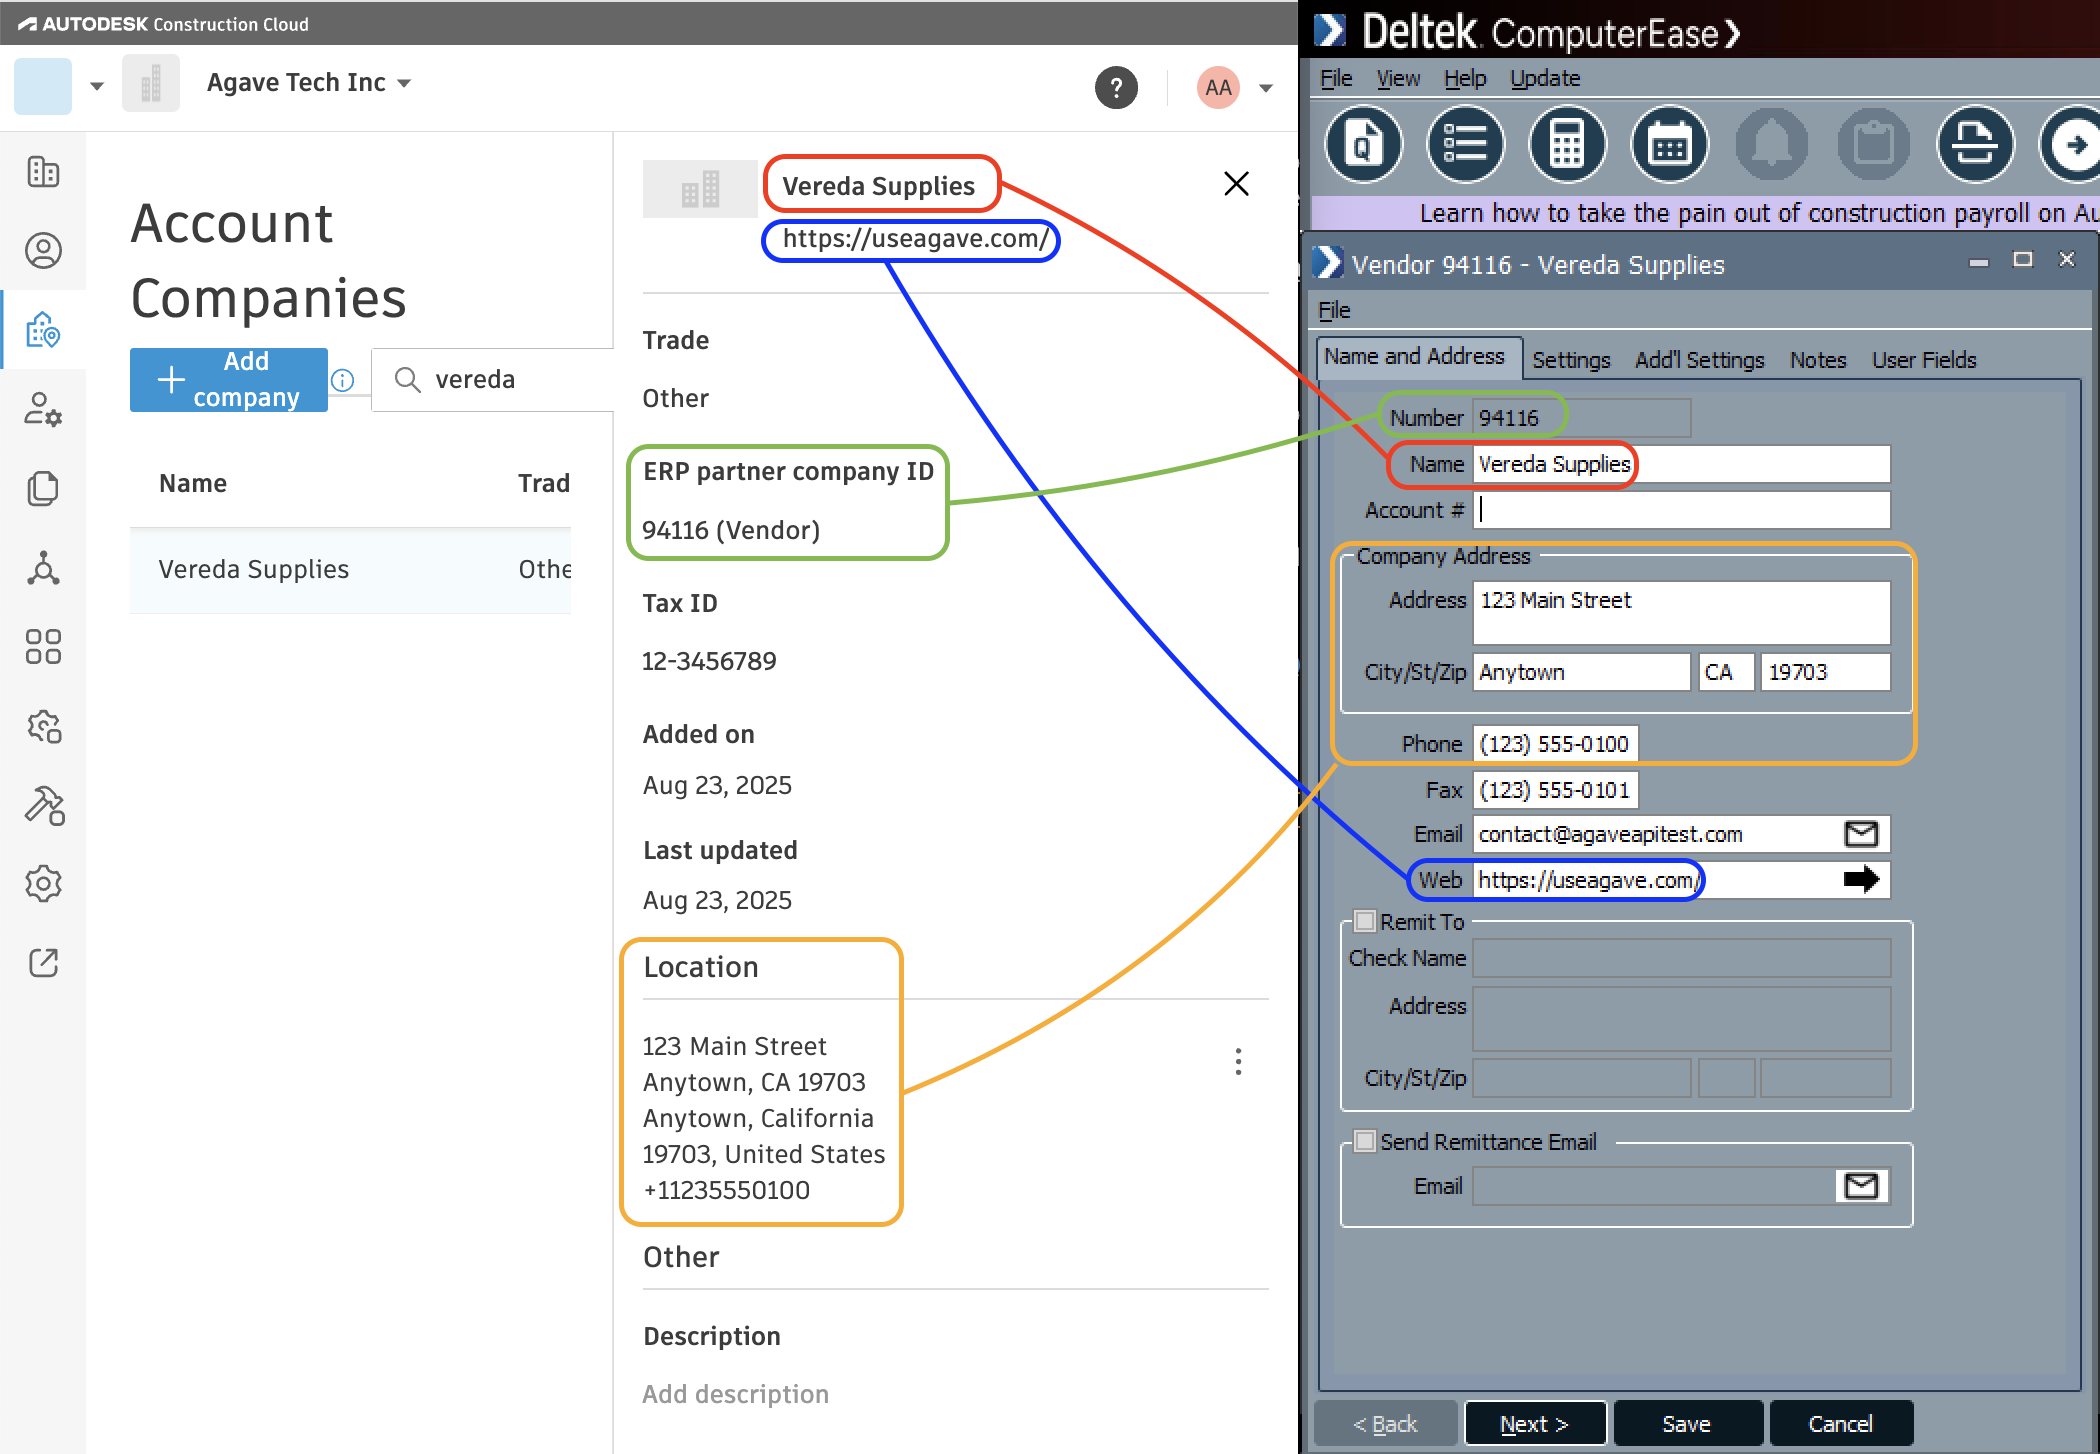
Task: Click the City field containing Anytown
Action: click(x=1582, y=672)
